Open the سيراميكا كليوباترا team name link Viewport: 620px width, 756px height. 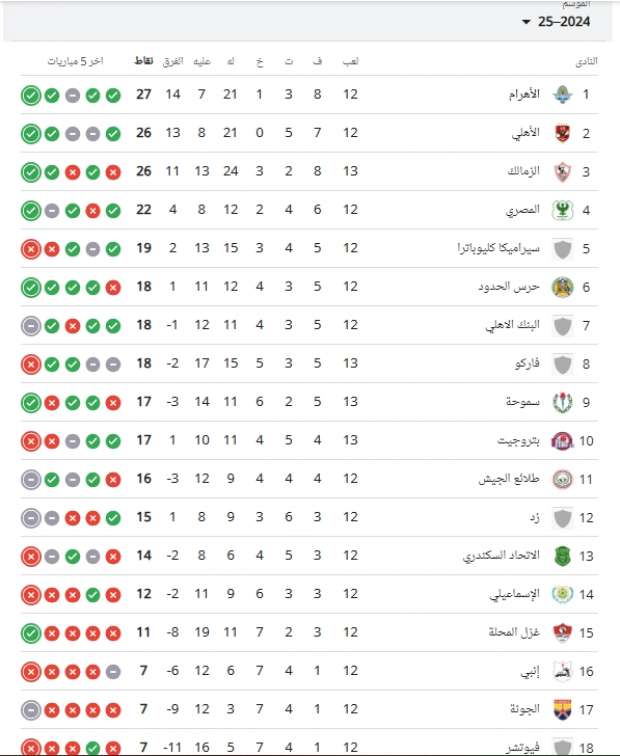499,249
